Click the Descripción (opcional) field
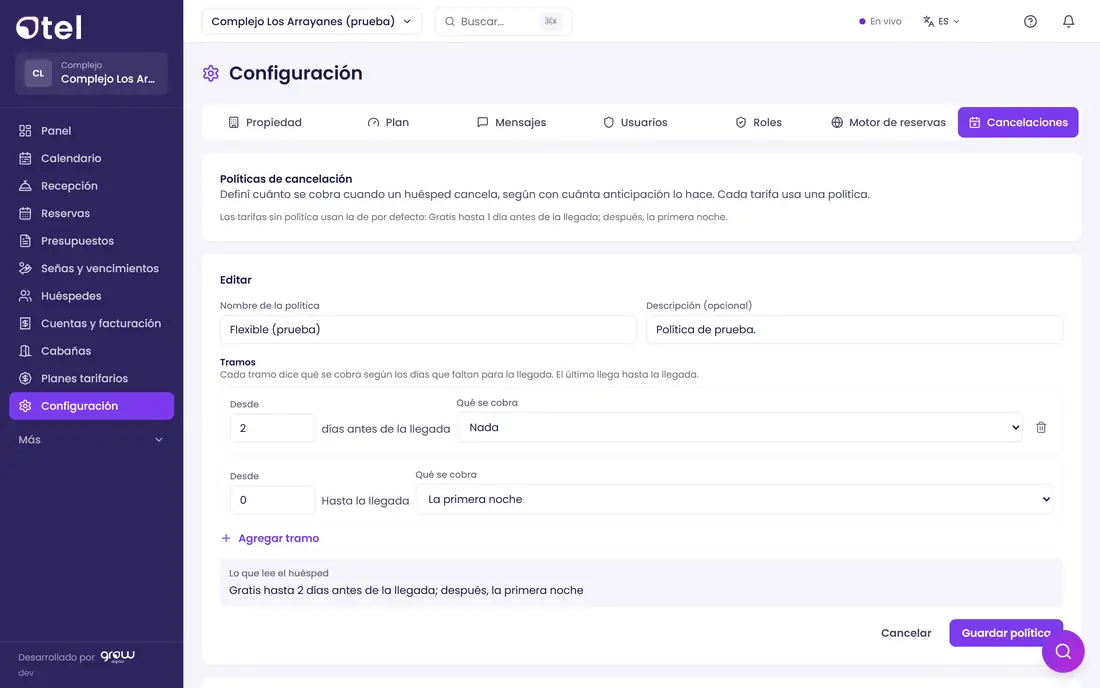 click(x=854, y=330)
